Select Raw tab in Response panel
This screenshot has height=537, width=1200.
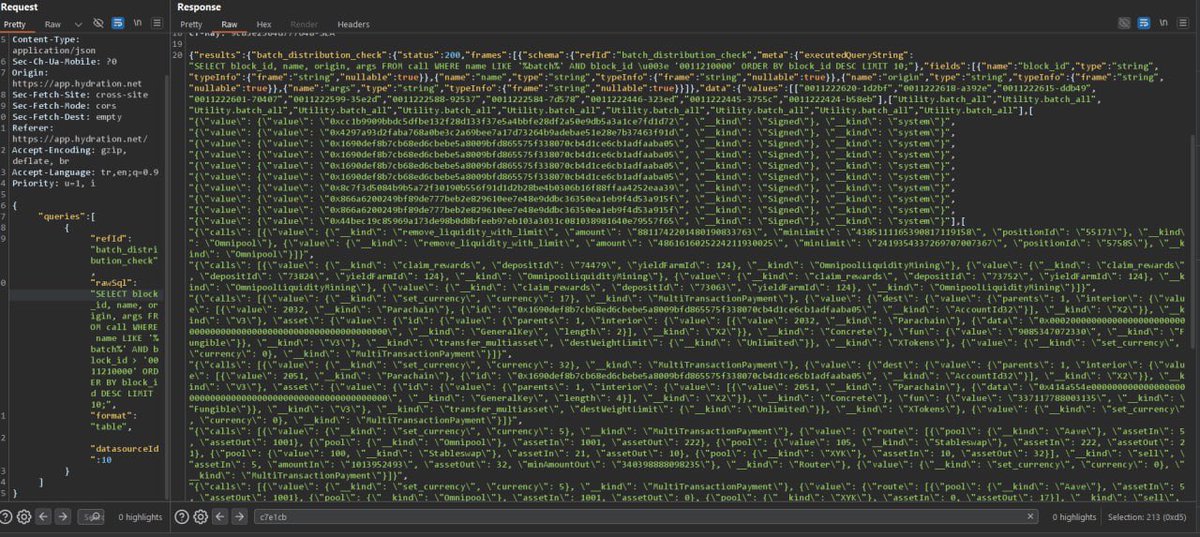click(x=229, y=24)
